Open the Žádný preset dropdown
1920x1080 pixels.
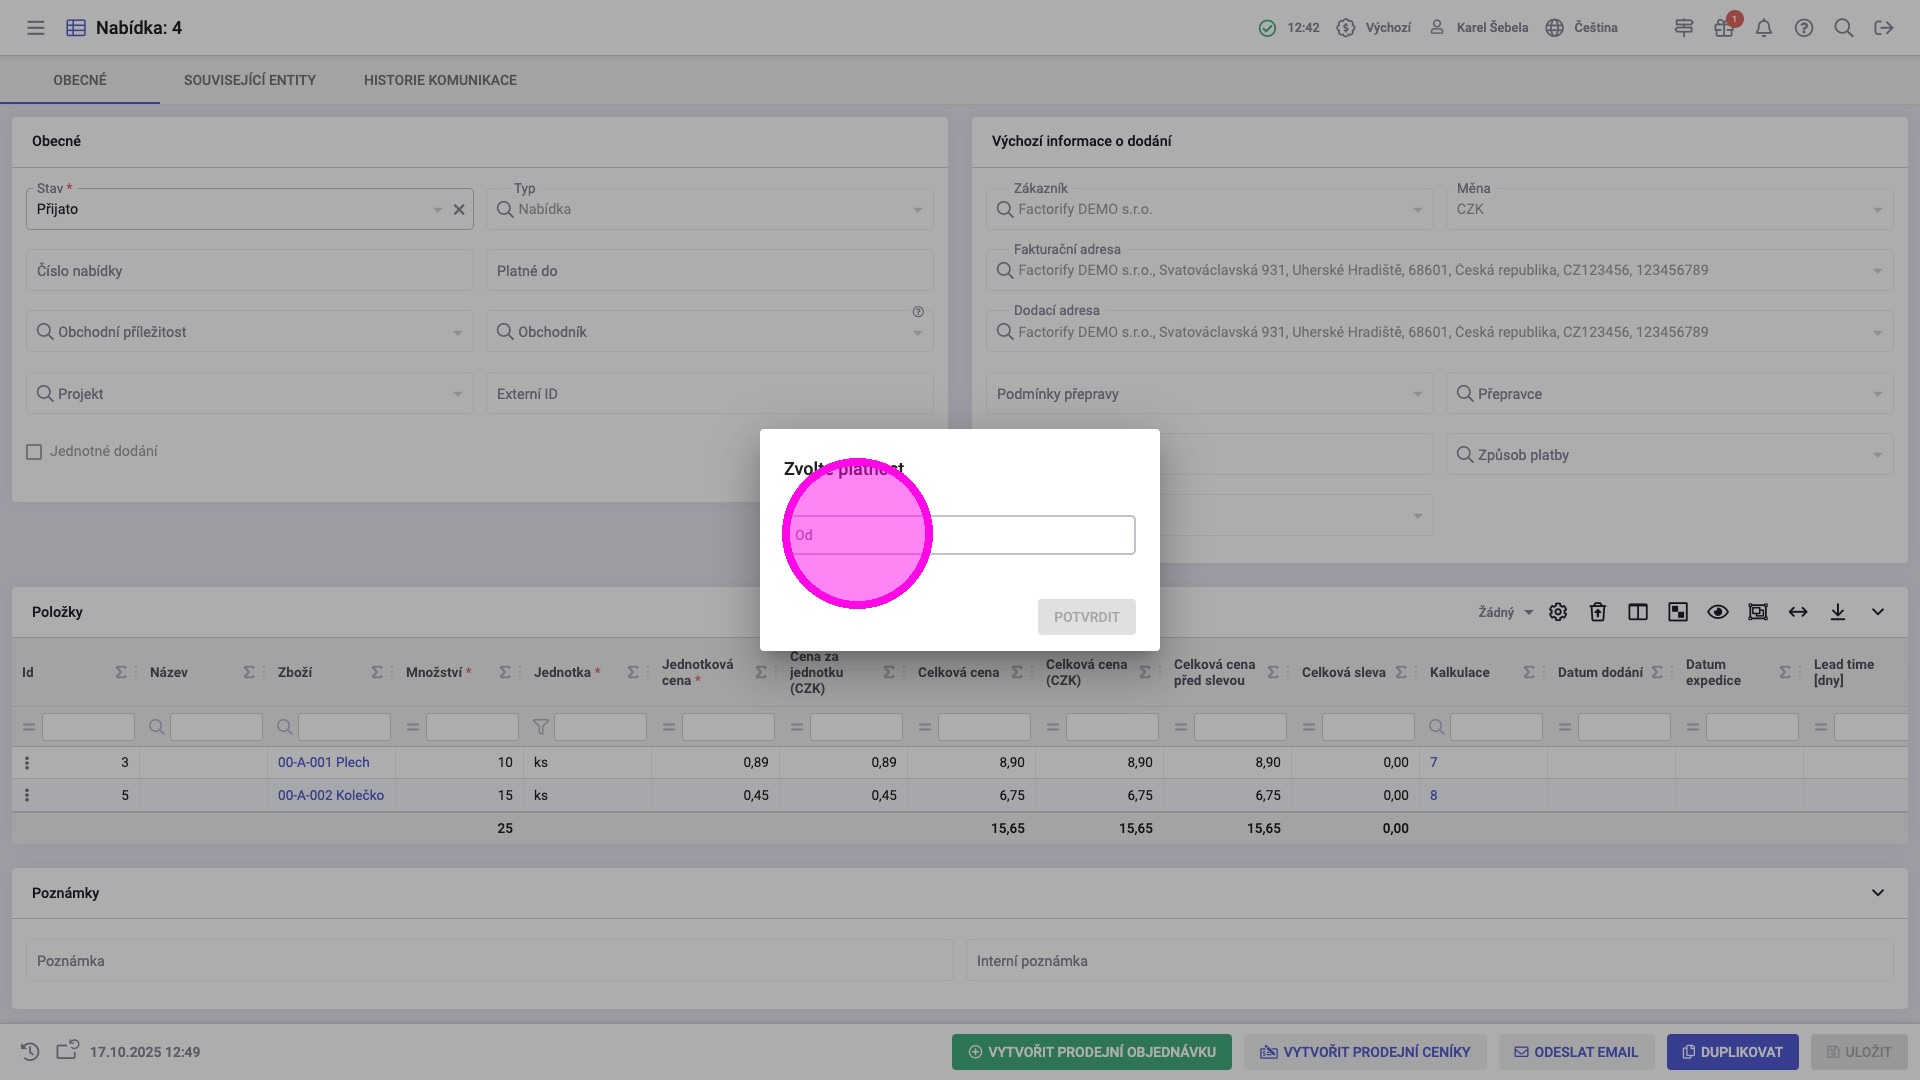coord(1506,613)
